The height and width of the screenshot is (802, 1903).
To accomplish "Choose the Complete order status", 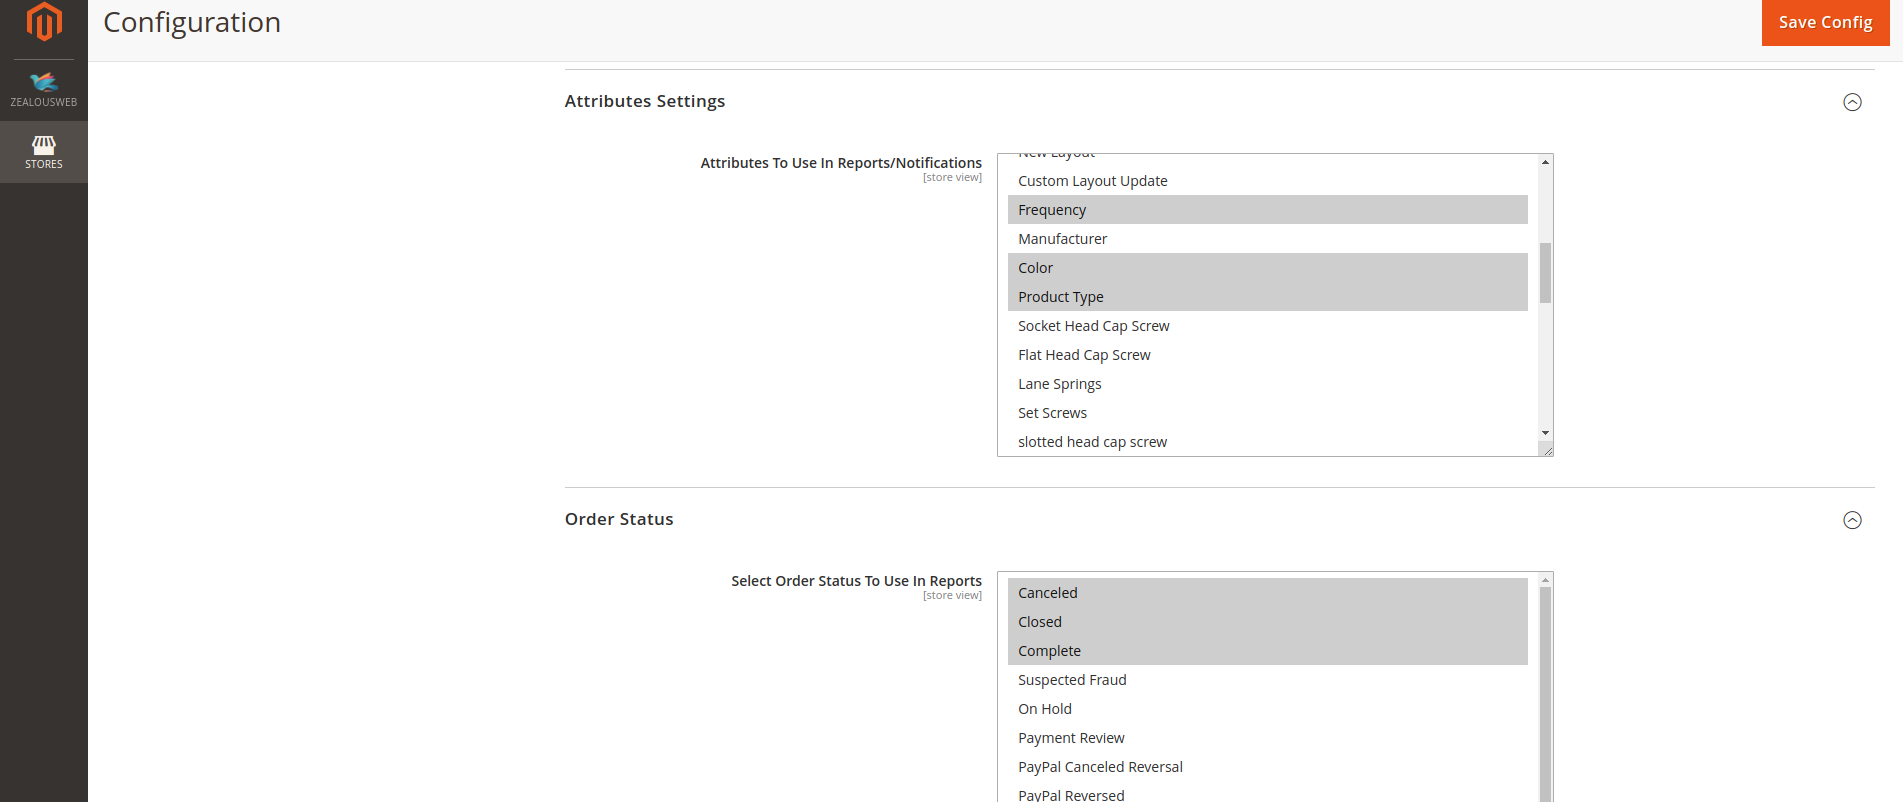I will [1049, 651].
